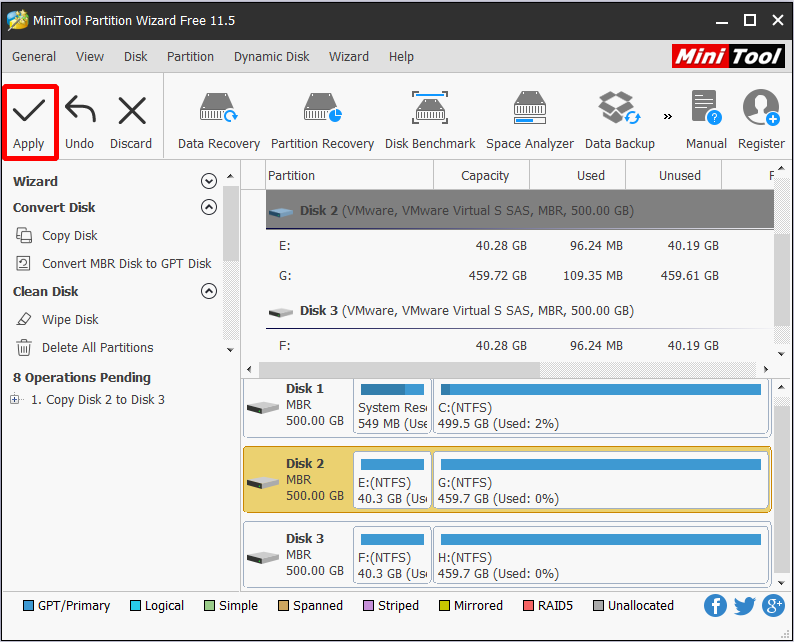Select pending operation Copy Disk 2 to Disk 3
Viewport: 794px width, 642px height.
98,399
